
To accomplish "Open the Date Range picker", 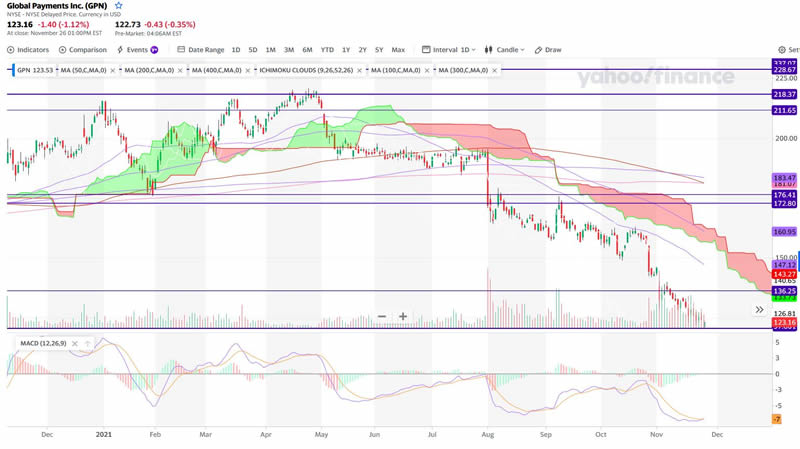I will 201,49.
